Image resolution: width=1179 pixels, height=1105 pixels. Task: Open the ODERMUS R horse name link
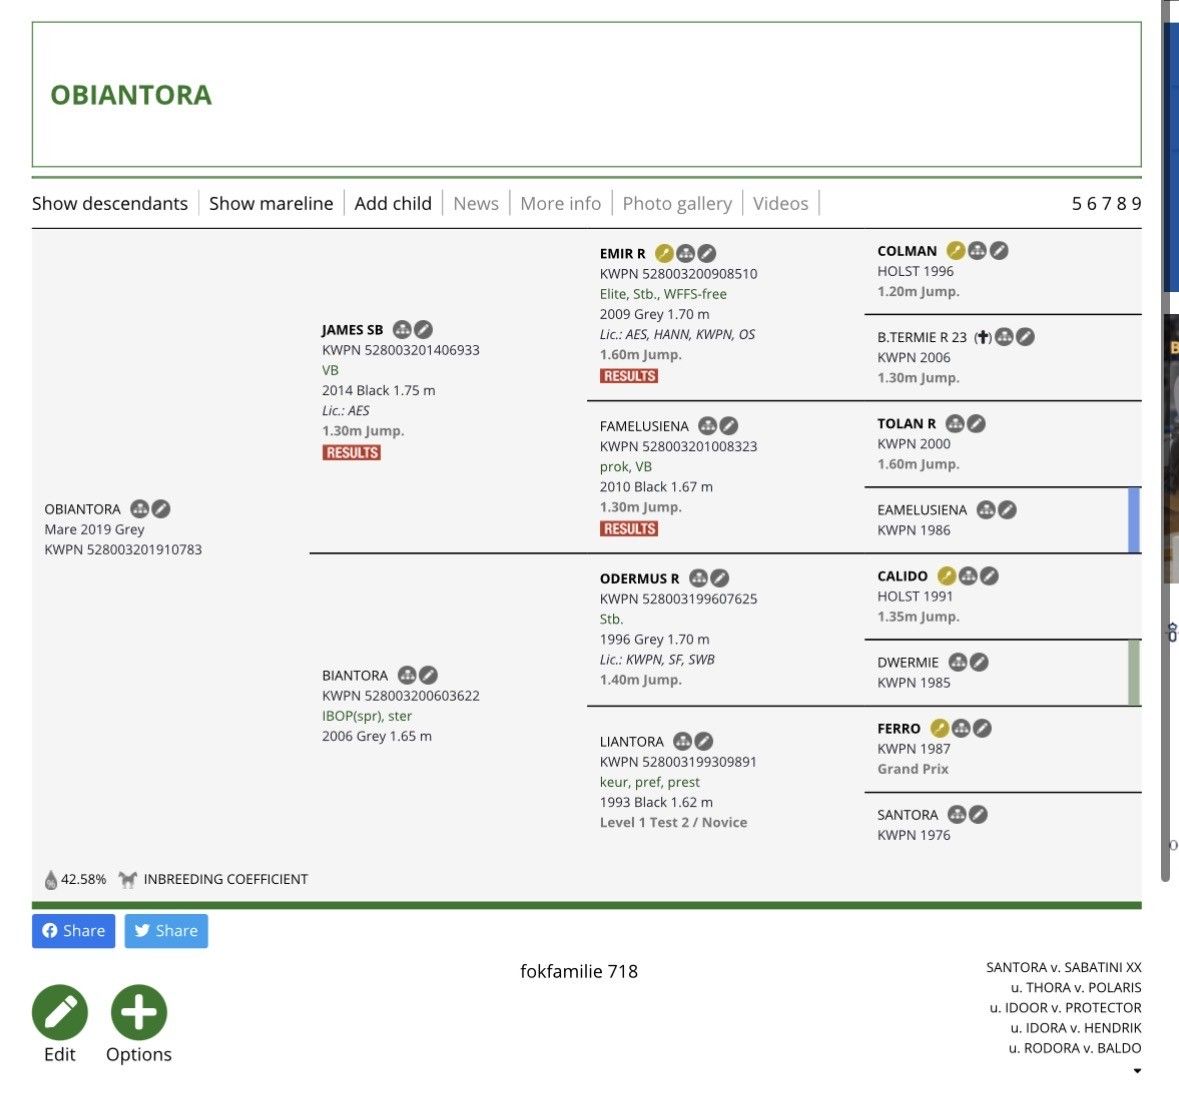pyautogui.click(x=639, y=578)
